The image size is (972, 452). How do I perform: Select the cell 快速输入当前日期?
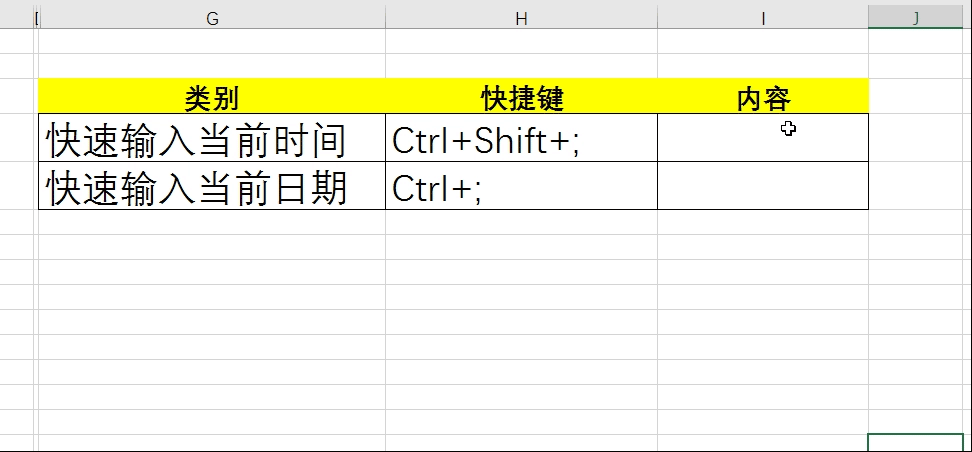pos(212,185)
